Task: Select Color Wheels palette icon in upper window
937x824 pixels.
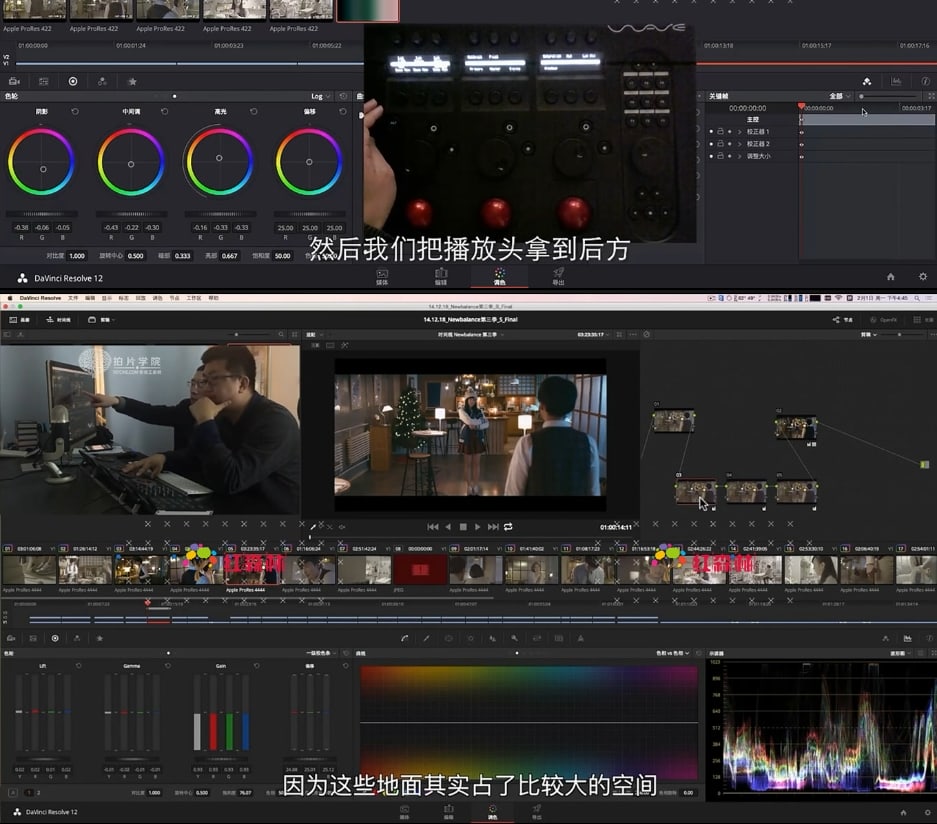Action: [73, 81]
